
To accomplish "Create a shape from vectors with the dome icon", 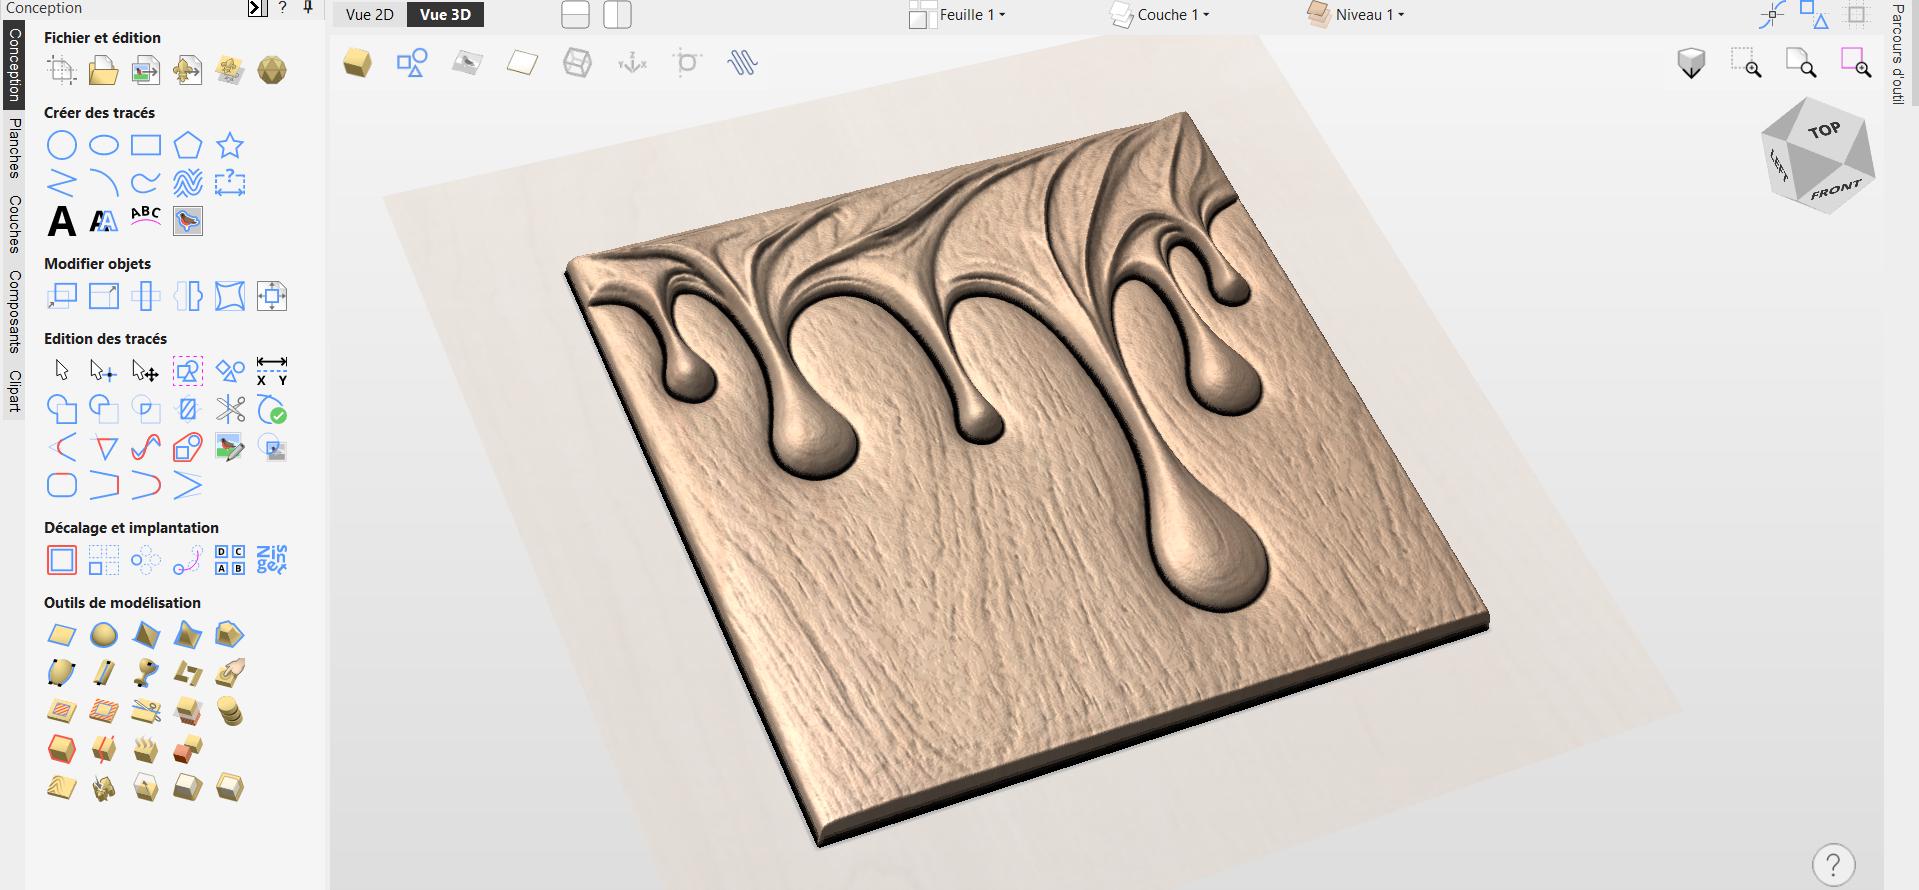I will coord(104,635).
